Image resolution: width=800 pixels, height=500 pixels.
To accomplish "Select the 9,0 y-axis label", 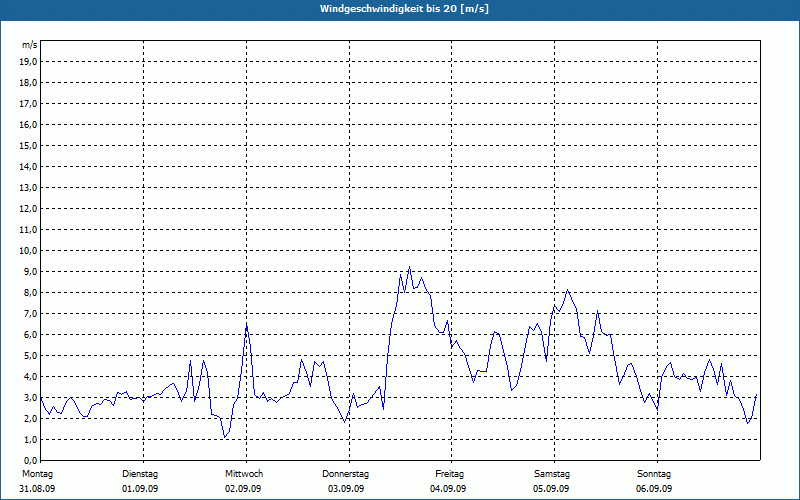I will pyautogui.click(x=29, y=271).
